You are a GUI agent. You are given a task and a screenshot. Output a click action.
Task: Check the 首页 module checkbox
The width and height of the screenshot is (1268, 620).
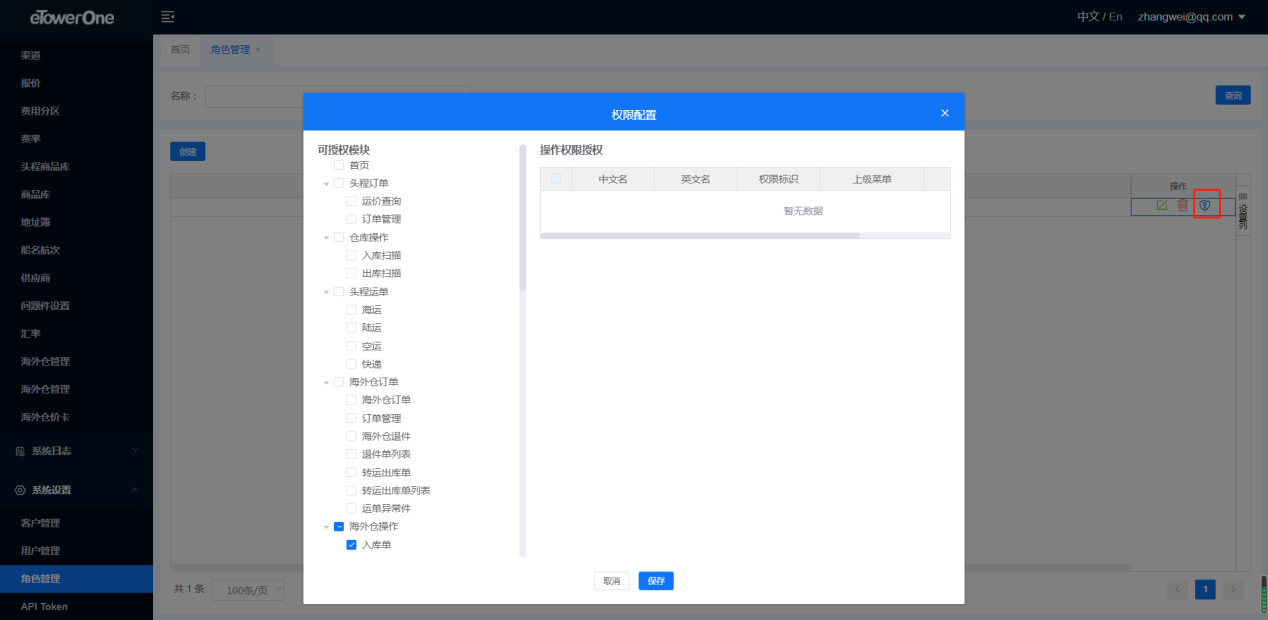pyautogui.click(x=339, y=165)
